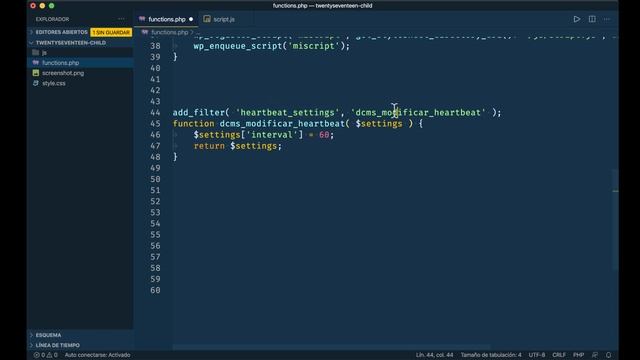
Task: Click the horizontal scrollbar below the editor
Action: [x=331, y=347]
